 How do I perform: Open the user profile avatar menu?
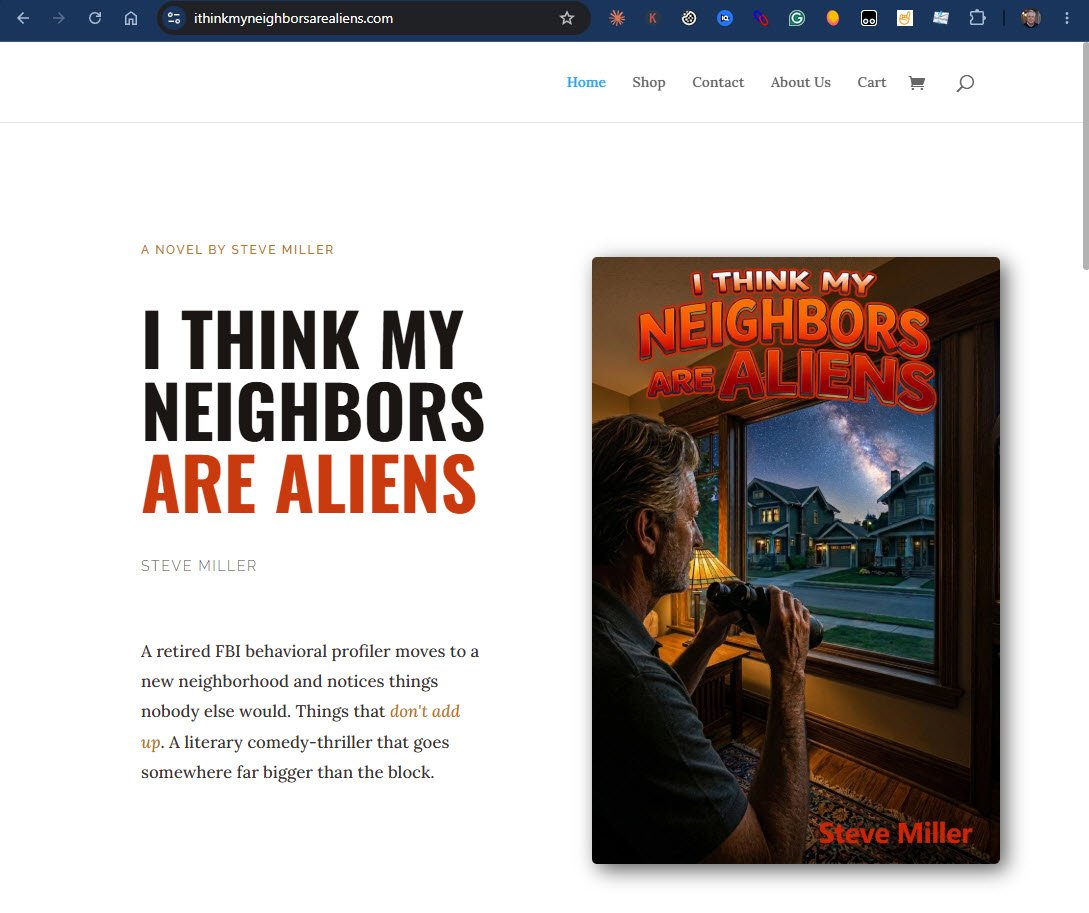[x=1031, y=18]
